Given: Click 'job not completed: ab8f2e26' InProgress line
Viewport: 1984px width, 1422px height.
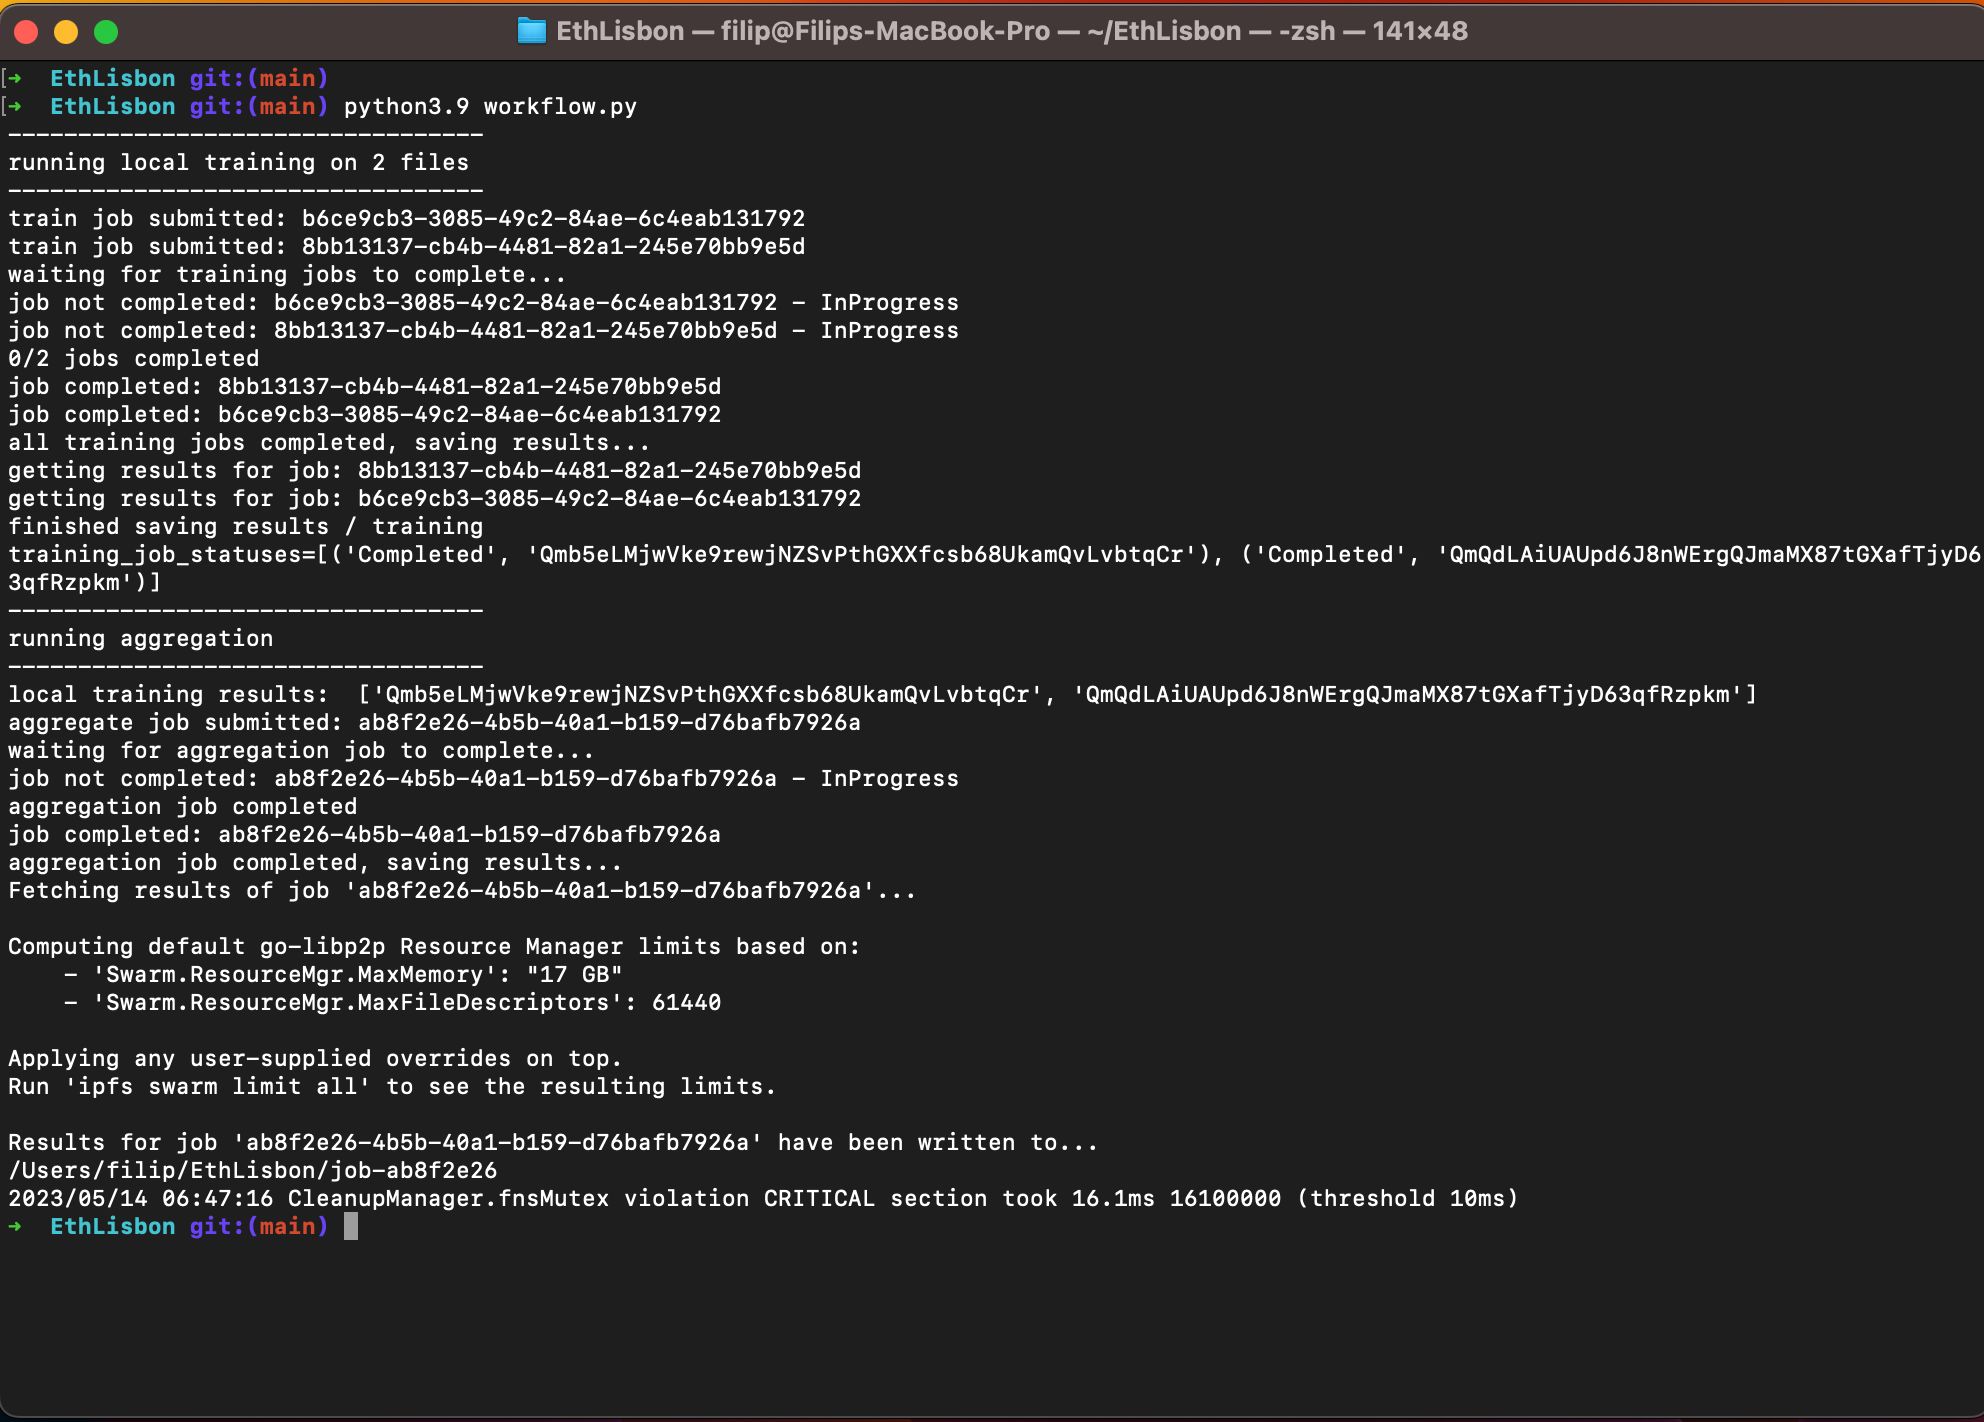Looking at the screenshot, I should (x=483, y=778).
